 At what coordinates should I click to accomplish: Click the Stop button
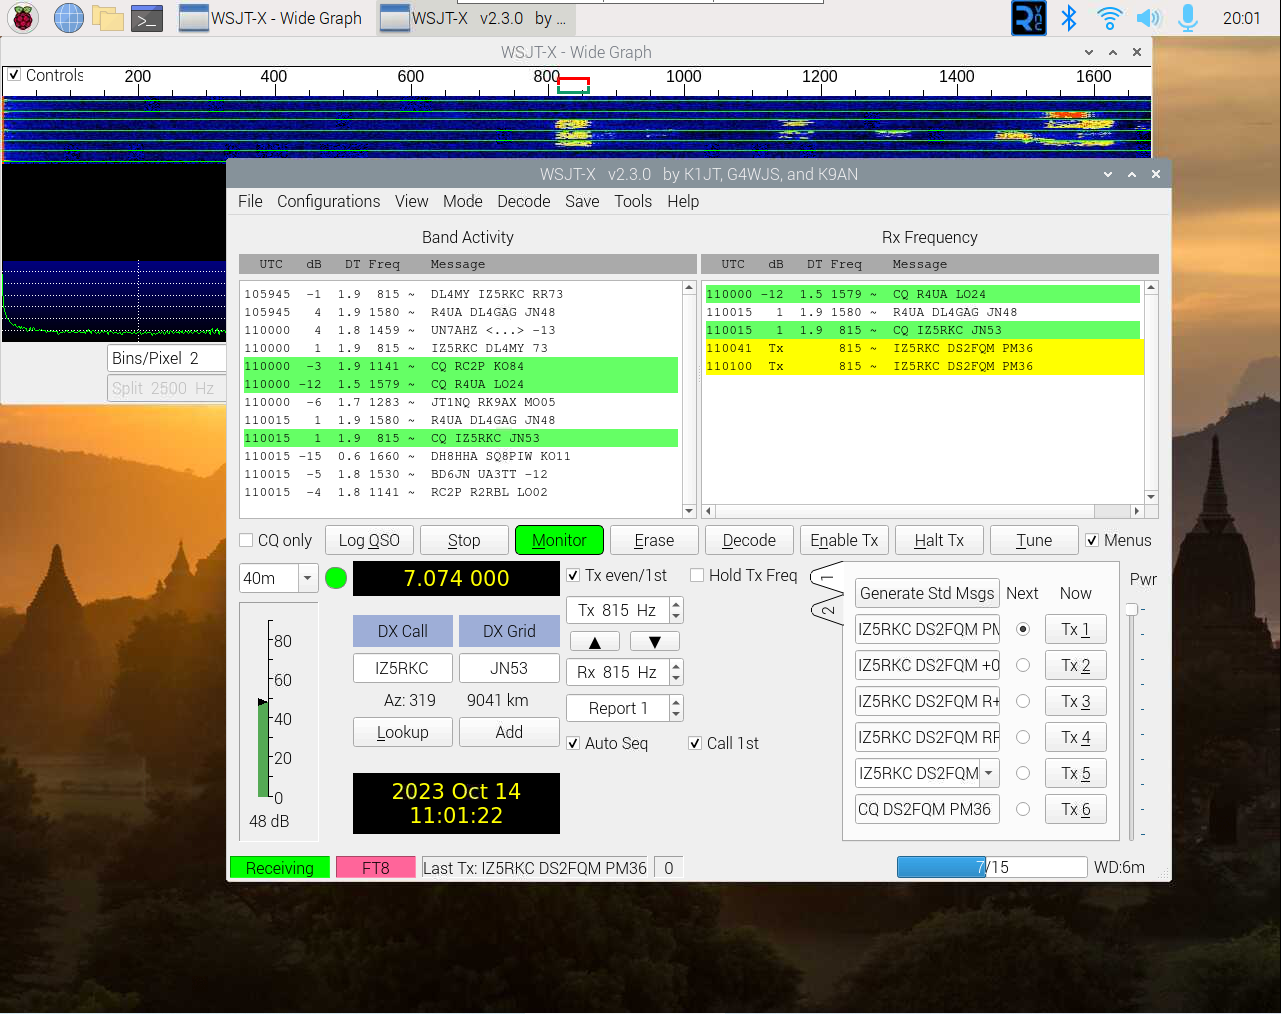(464, 540)
